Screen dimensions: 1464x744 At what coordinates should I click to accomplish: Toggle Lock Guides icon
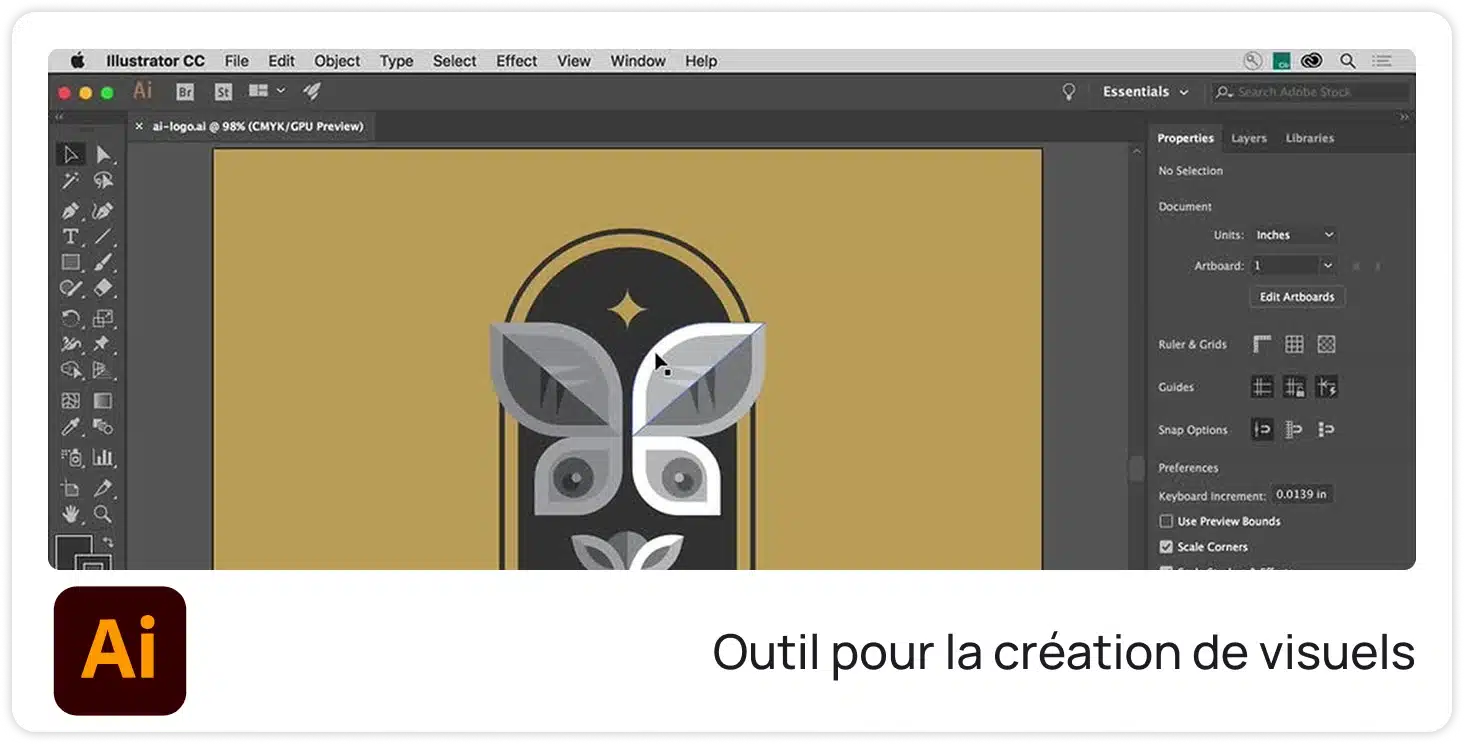[1295, 387]
